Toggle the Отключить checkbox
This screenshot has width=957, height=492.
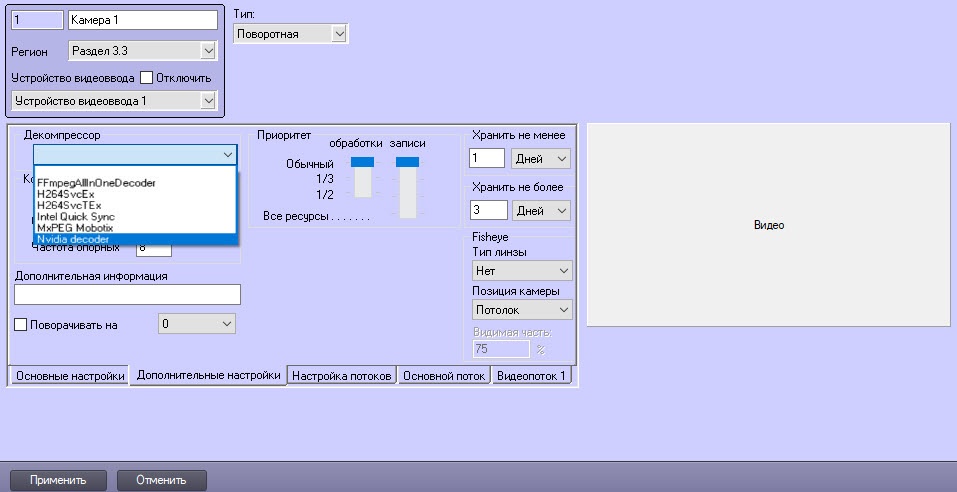(x=146, y=78)
